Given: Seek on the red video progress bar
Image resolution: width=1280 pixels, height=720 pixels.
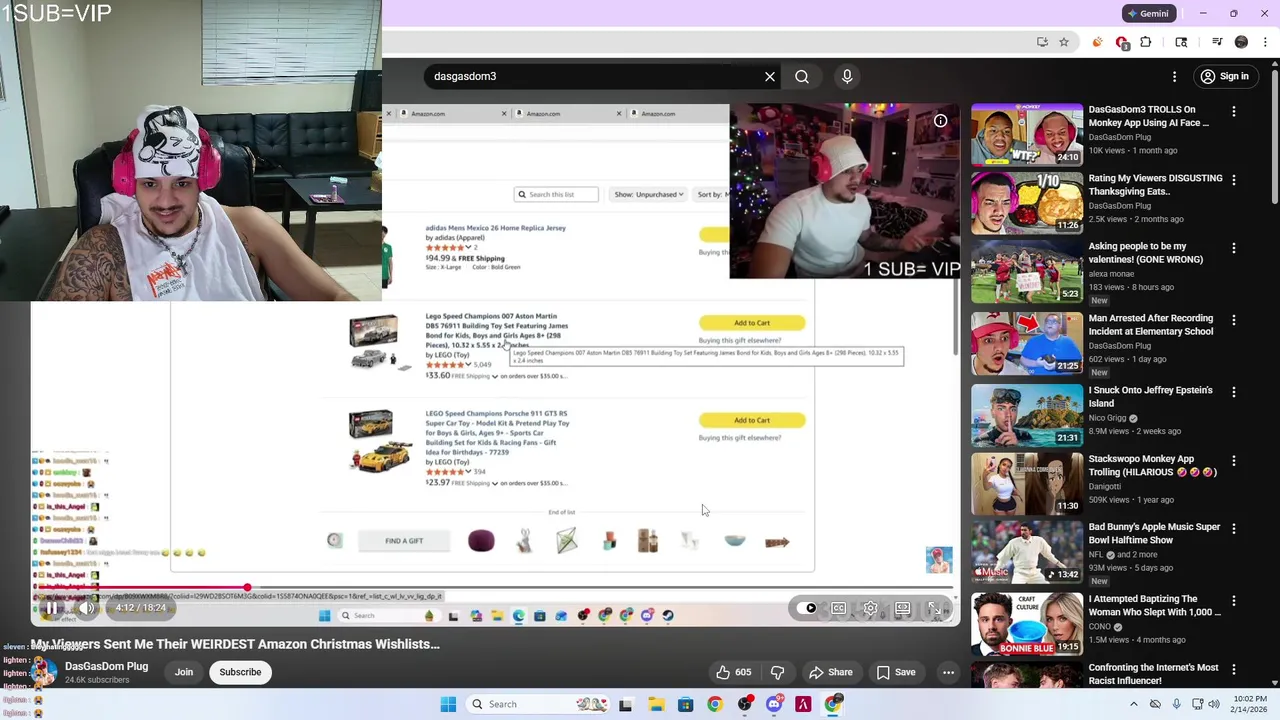Looking at the screenshot, I should pyautogui.click(x=495, y=588).
